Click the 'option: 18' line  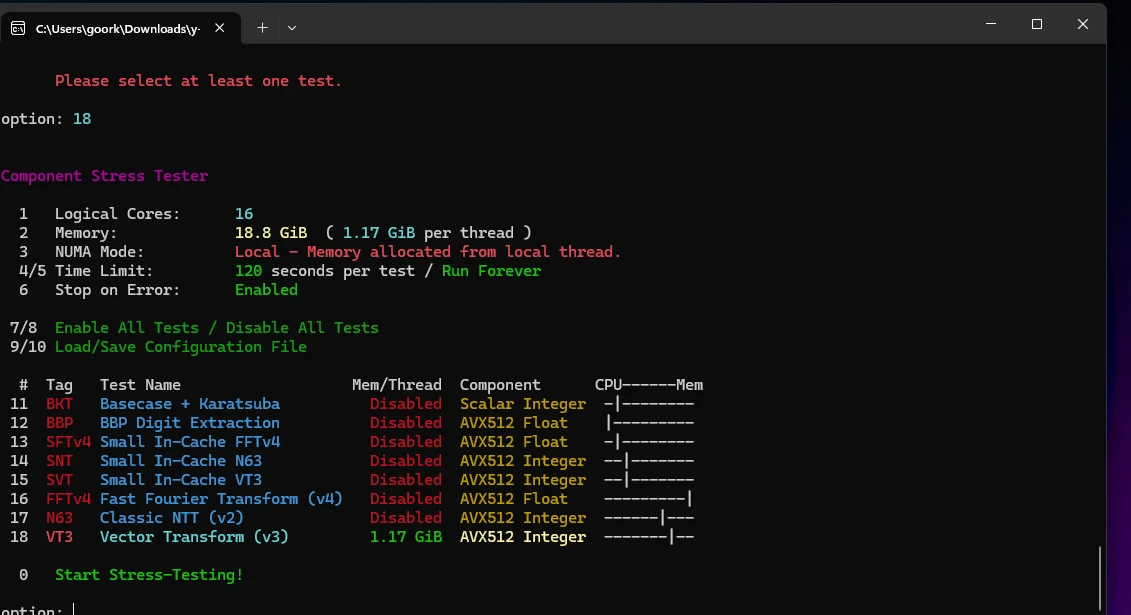(46, 119)
